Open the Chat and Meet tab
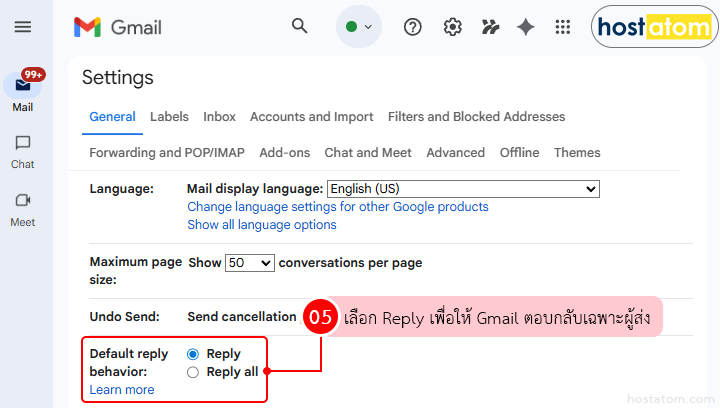 368,153
